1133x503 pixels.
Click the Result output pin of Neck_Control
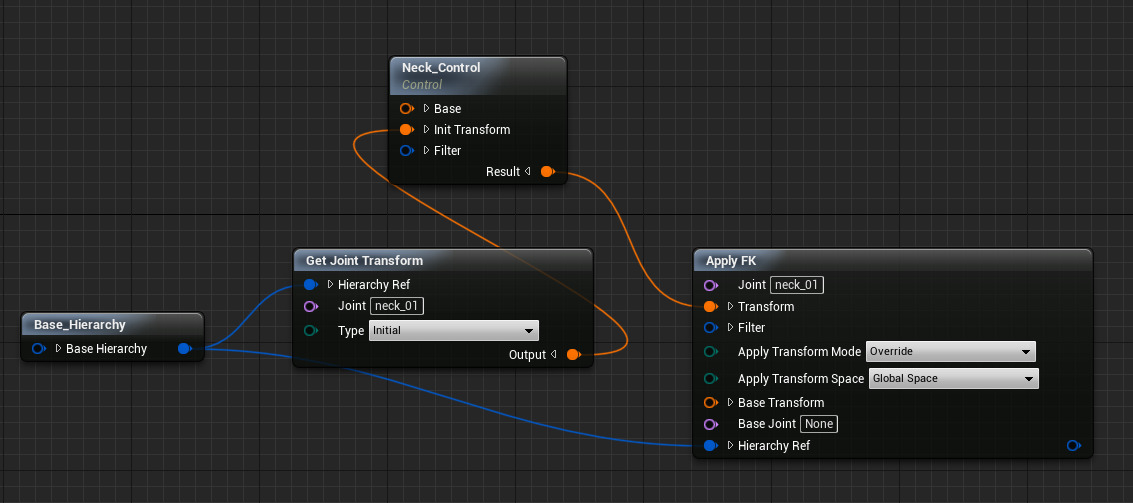click(548, 171)
